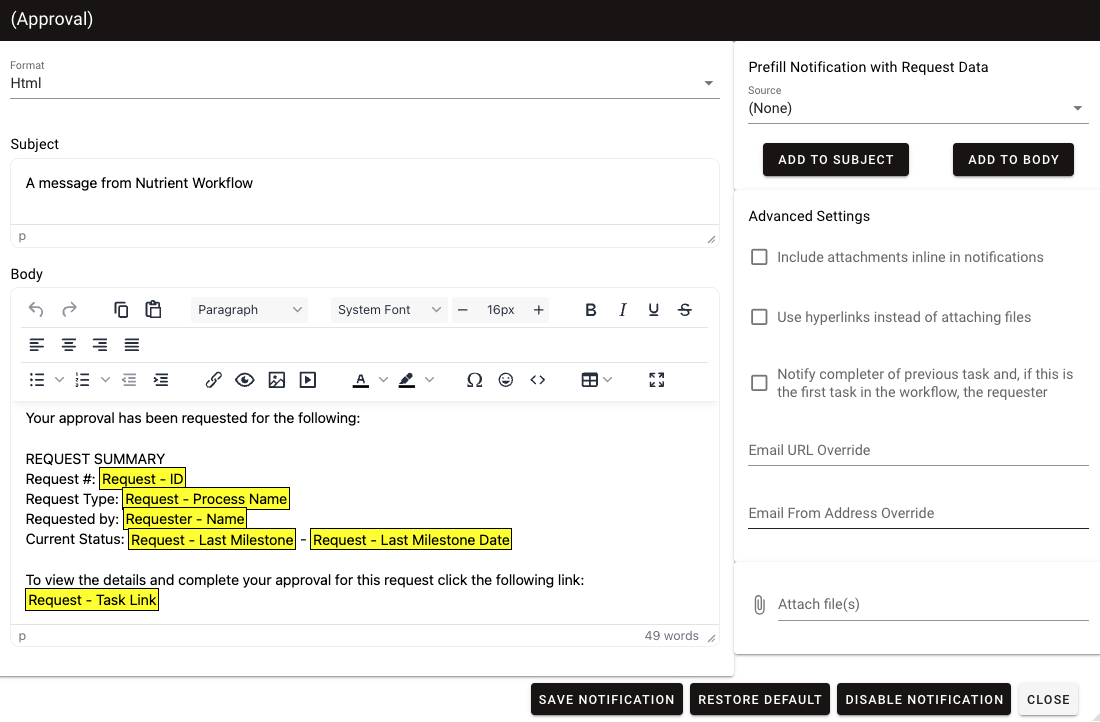1100x722 pixels.
Task: Open the emoji picker
Action: click(506, 380)
